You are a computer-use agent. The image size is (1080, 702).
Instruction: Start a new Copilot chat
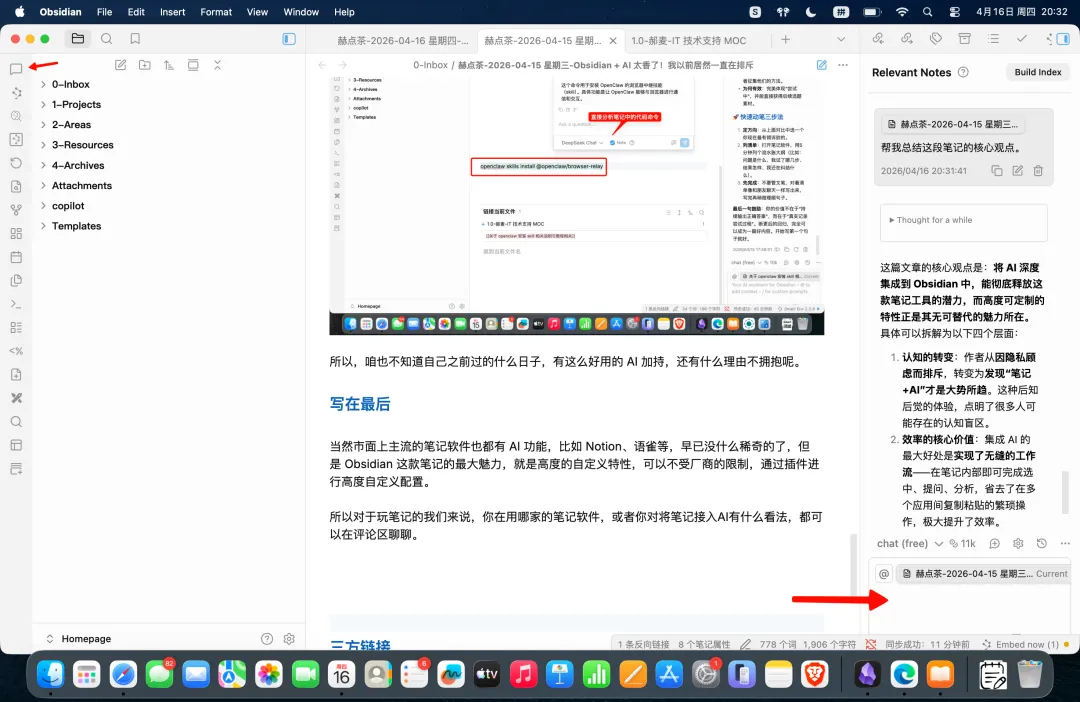click(995, 544)
